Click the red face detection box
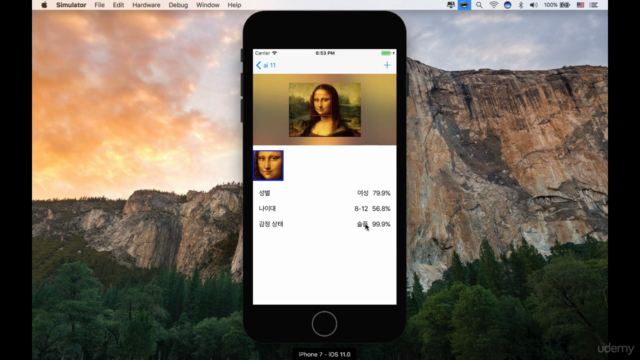Image resolution: width=640 pixels, height=360 pixels. coord(322,104)
